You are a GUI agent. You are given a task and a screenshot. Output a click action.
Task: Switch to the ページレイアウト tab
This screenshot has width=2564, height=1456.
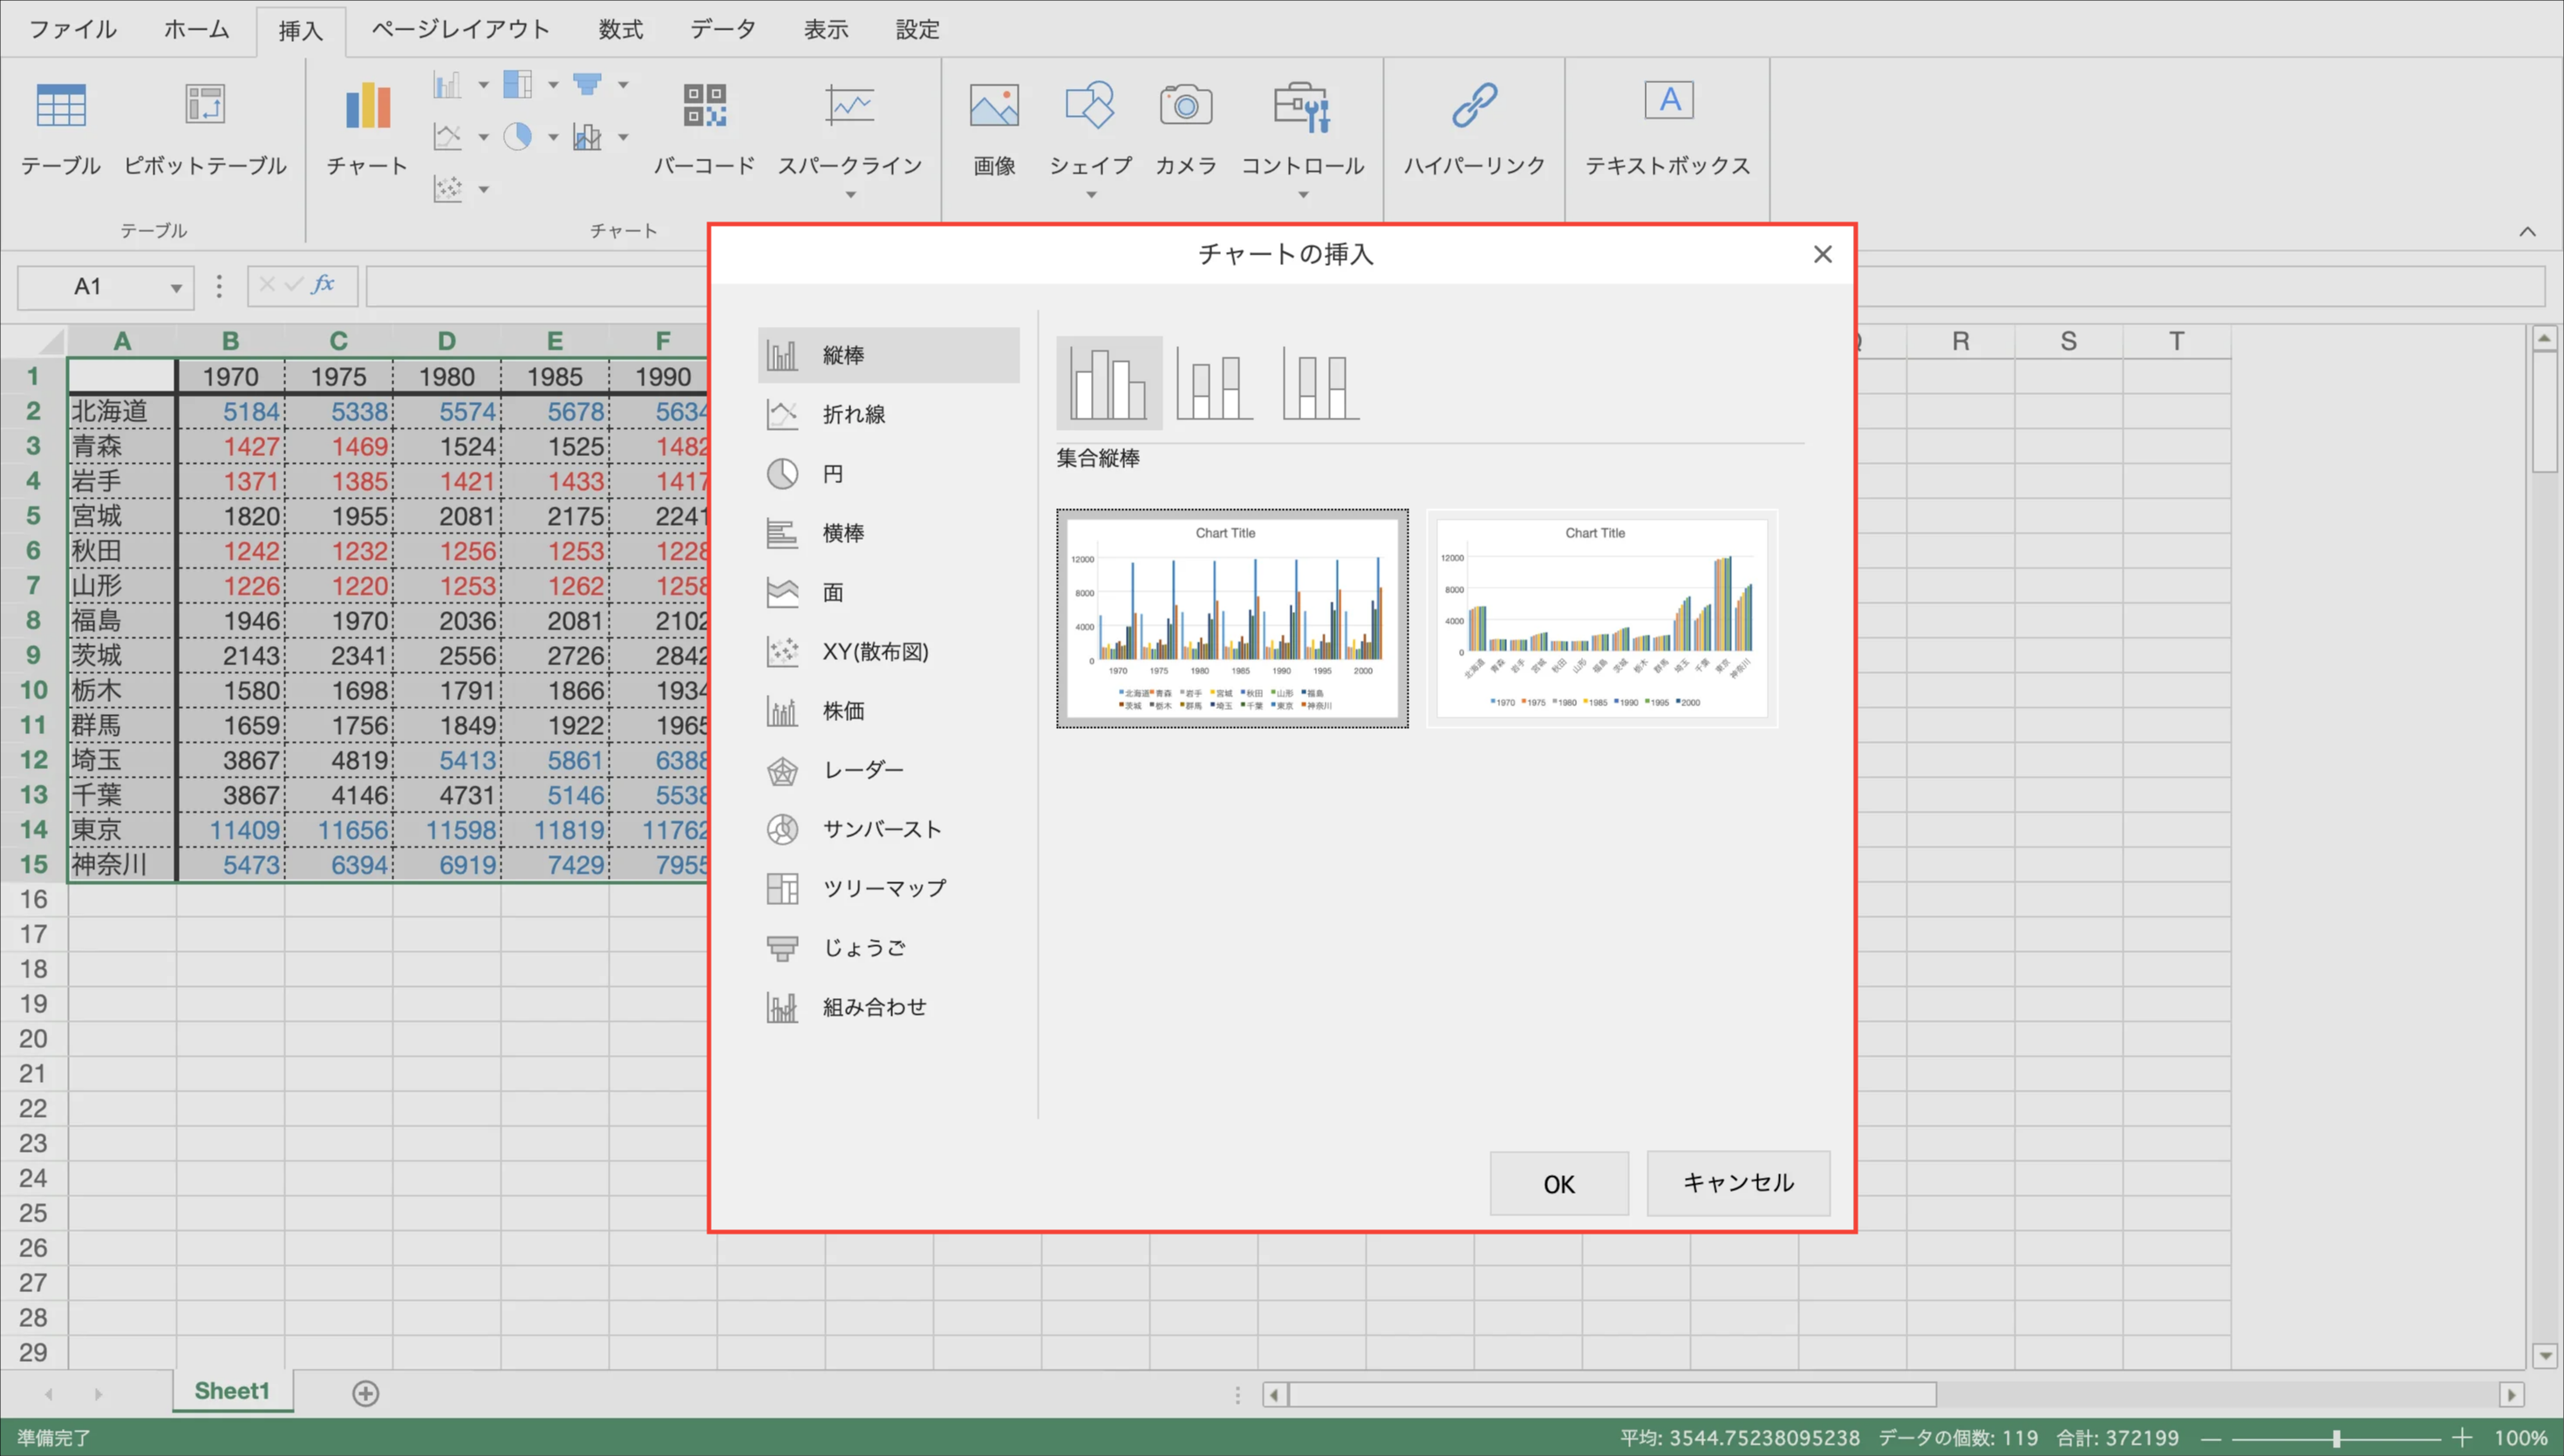click(x=460, y=29)
